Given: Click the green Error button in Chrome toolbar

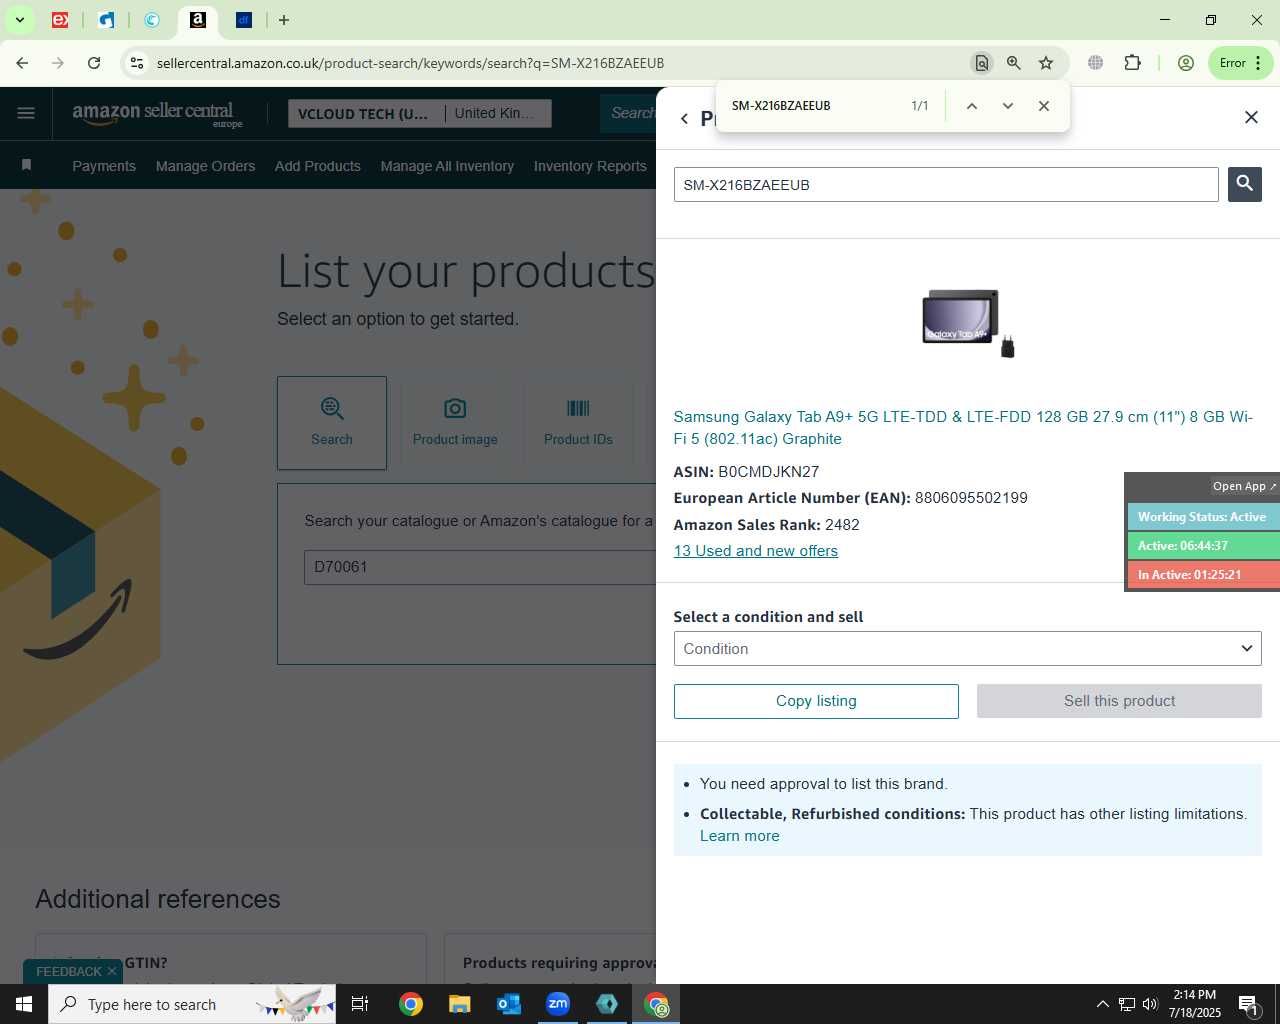Looking at the screenshot, I should [x=1240, y=63].
